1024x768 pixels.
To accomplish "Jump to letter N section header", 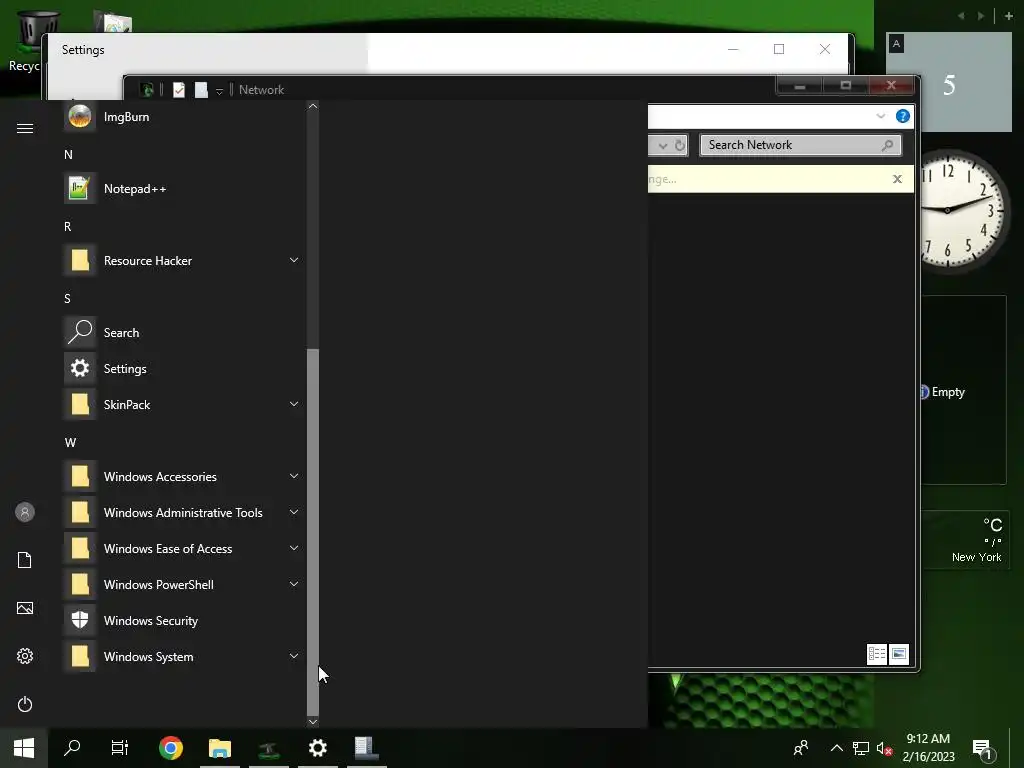I will click(x=68, y=155).
